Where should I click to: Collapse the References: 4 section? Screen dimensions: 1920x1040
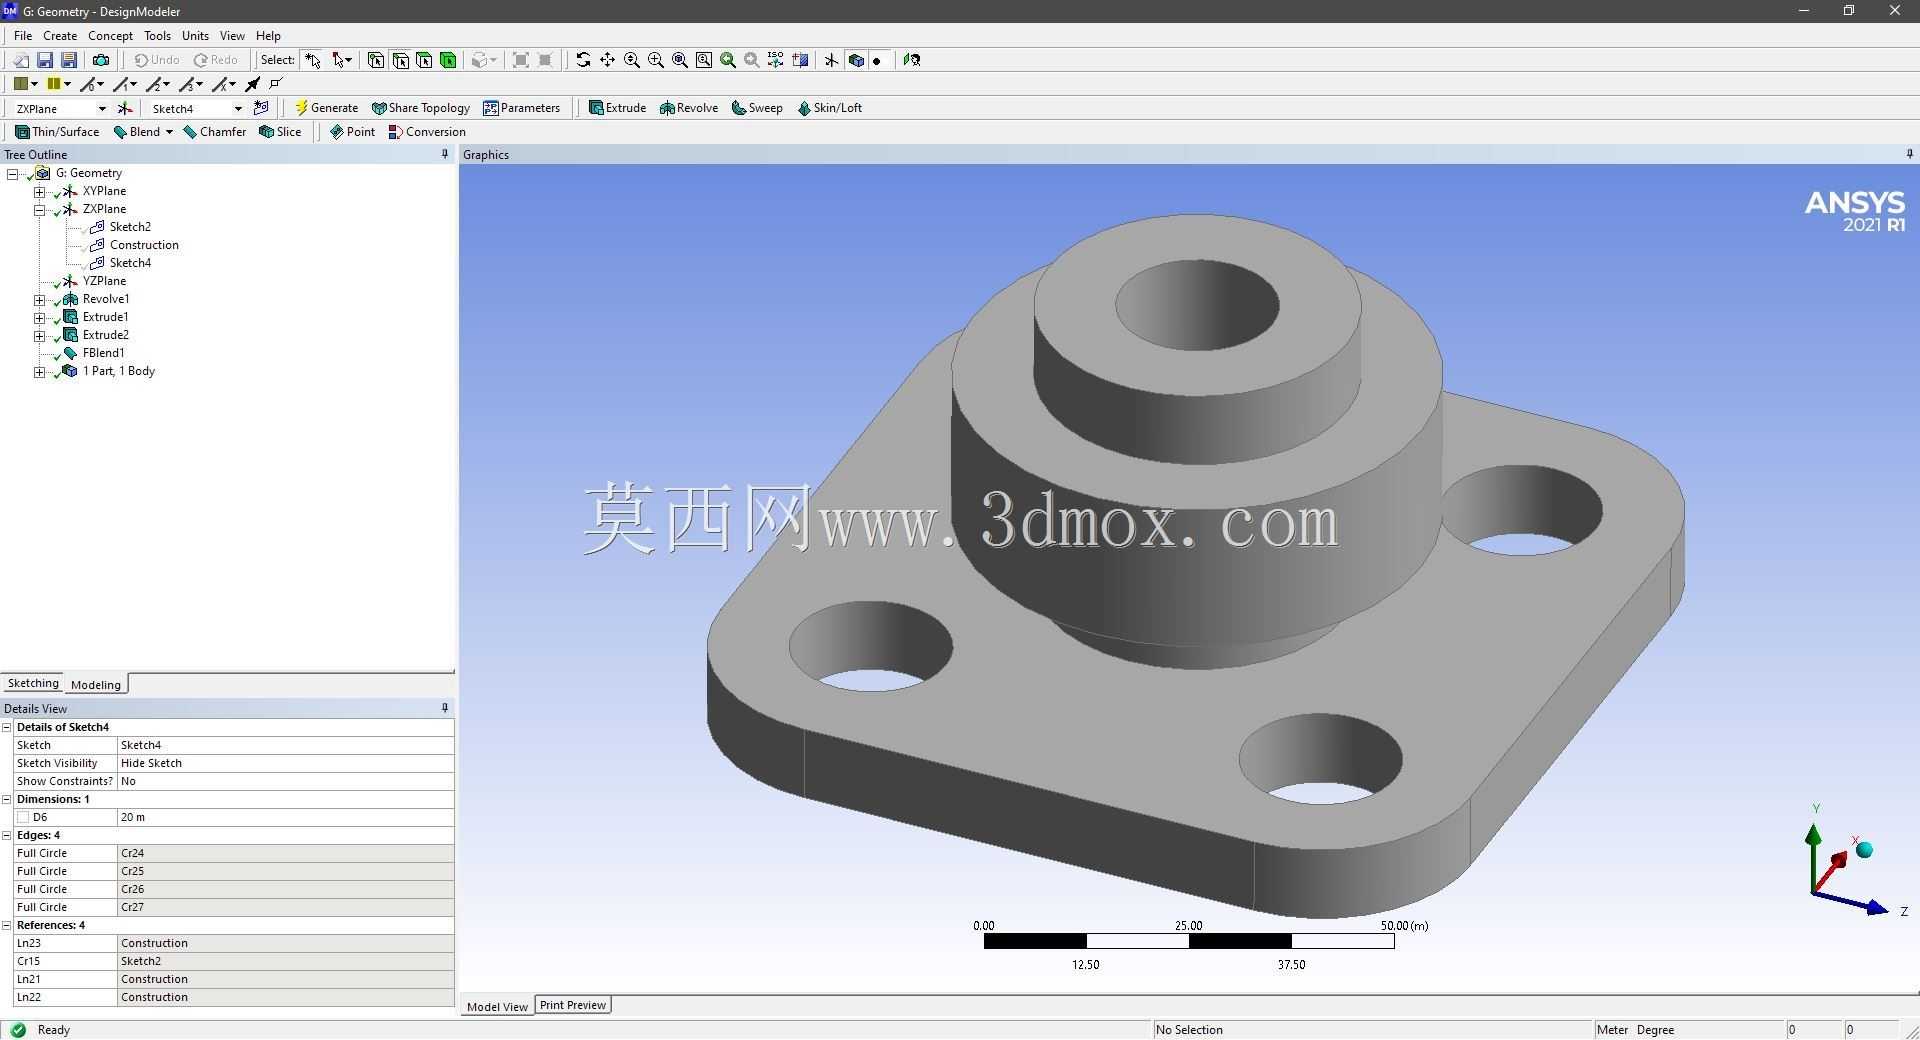pos(7,925)
